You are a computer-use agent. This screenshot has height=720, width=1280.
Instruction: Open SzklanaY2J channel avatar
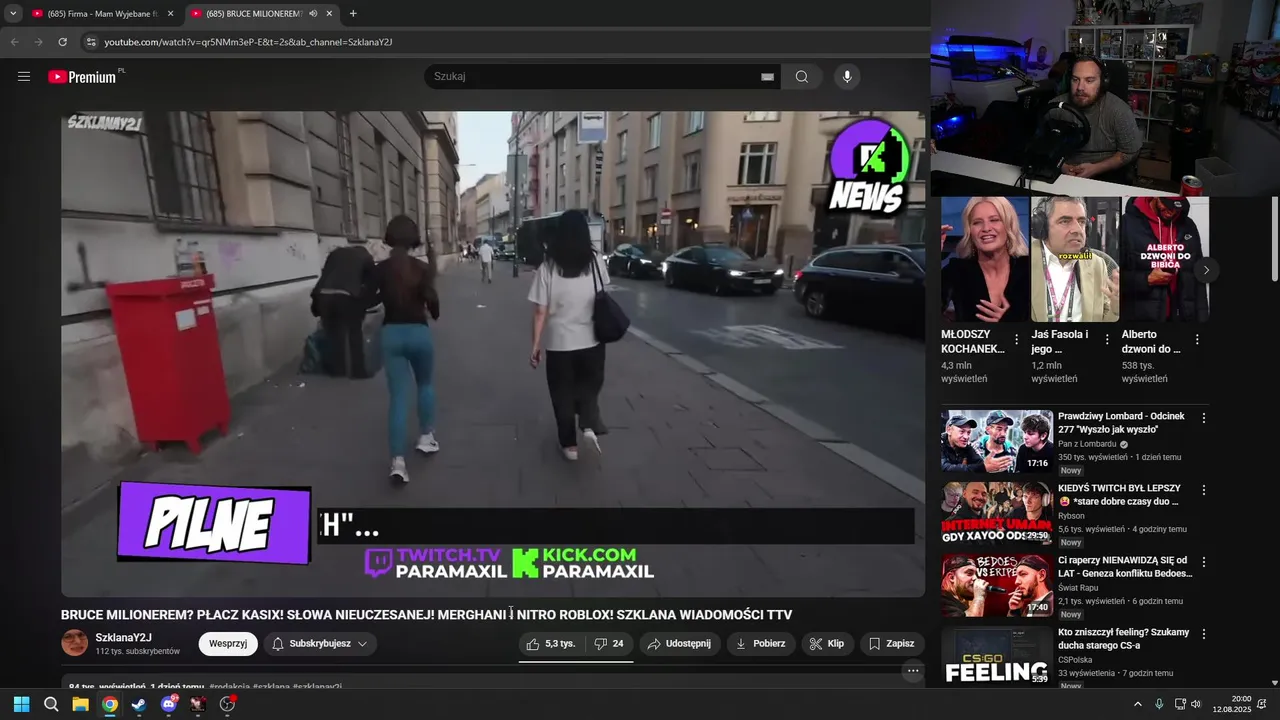[75, 643]
